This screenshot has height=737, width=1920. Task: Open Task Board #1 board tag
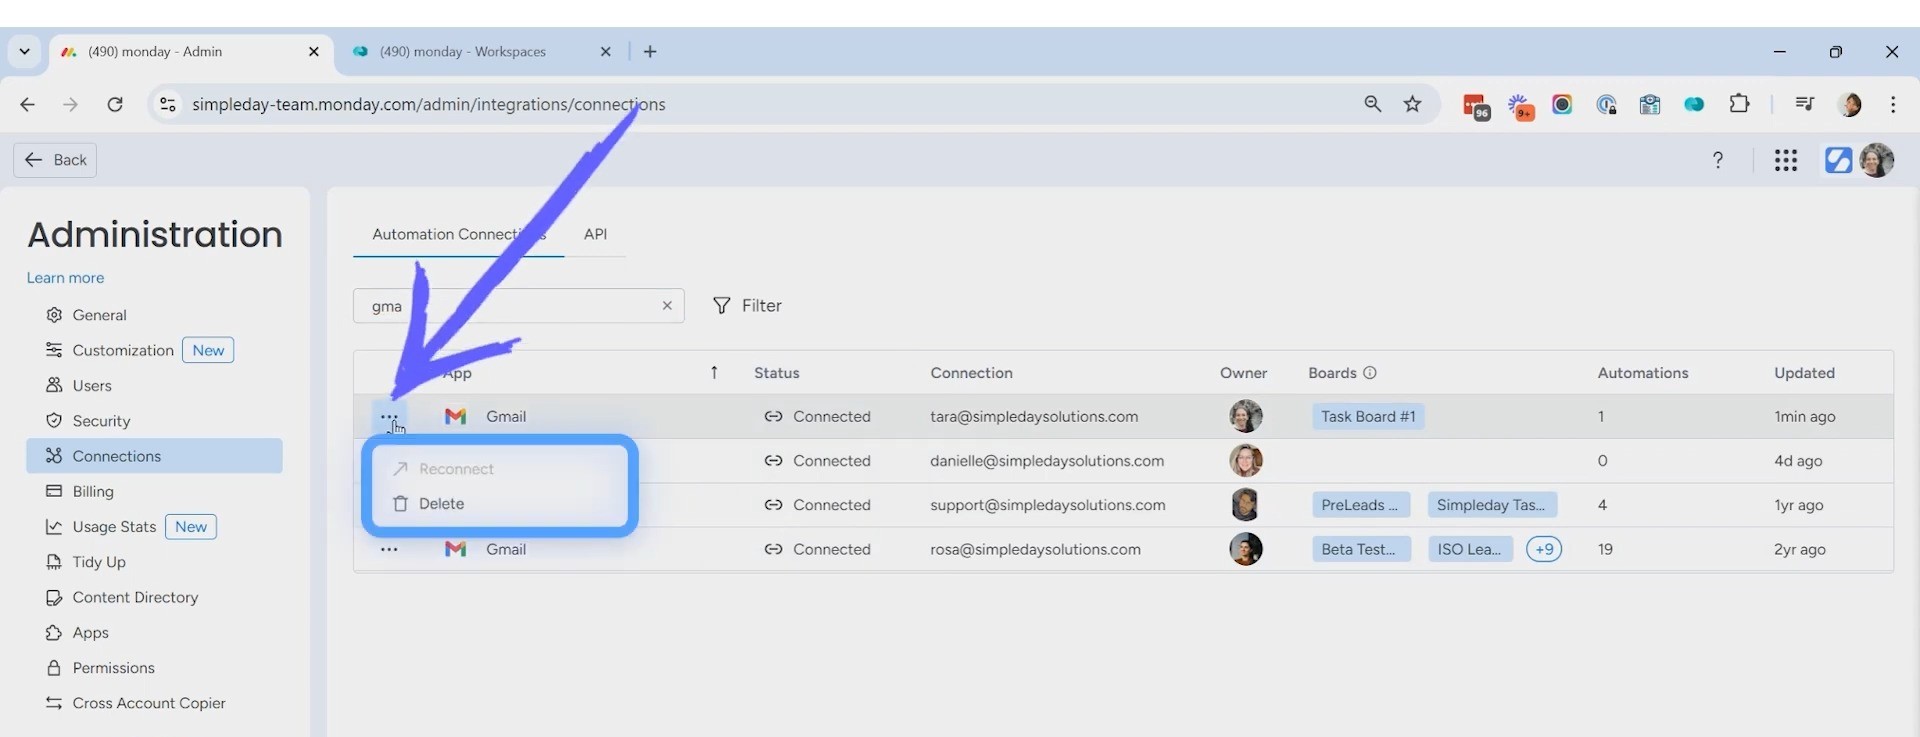(x=1368, y=417)
